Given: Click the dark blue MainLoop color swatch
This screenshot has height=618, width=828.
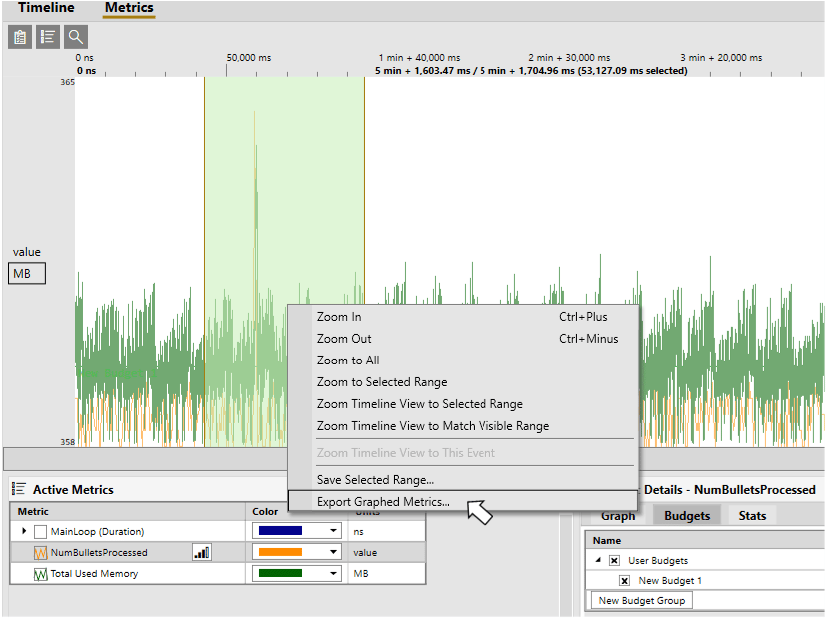Looking at the screenshot, I should (280, 531).
